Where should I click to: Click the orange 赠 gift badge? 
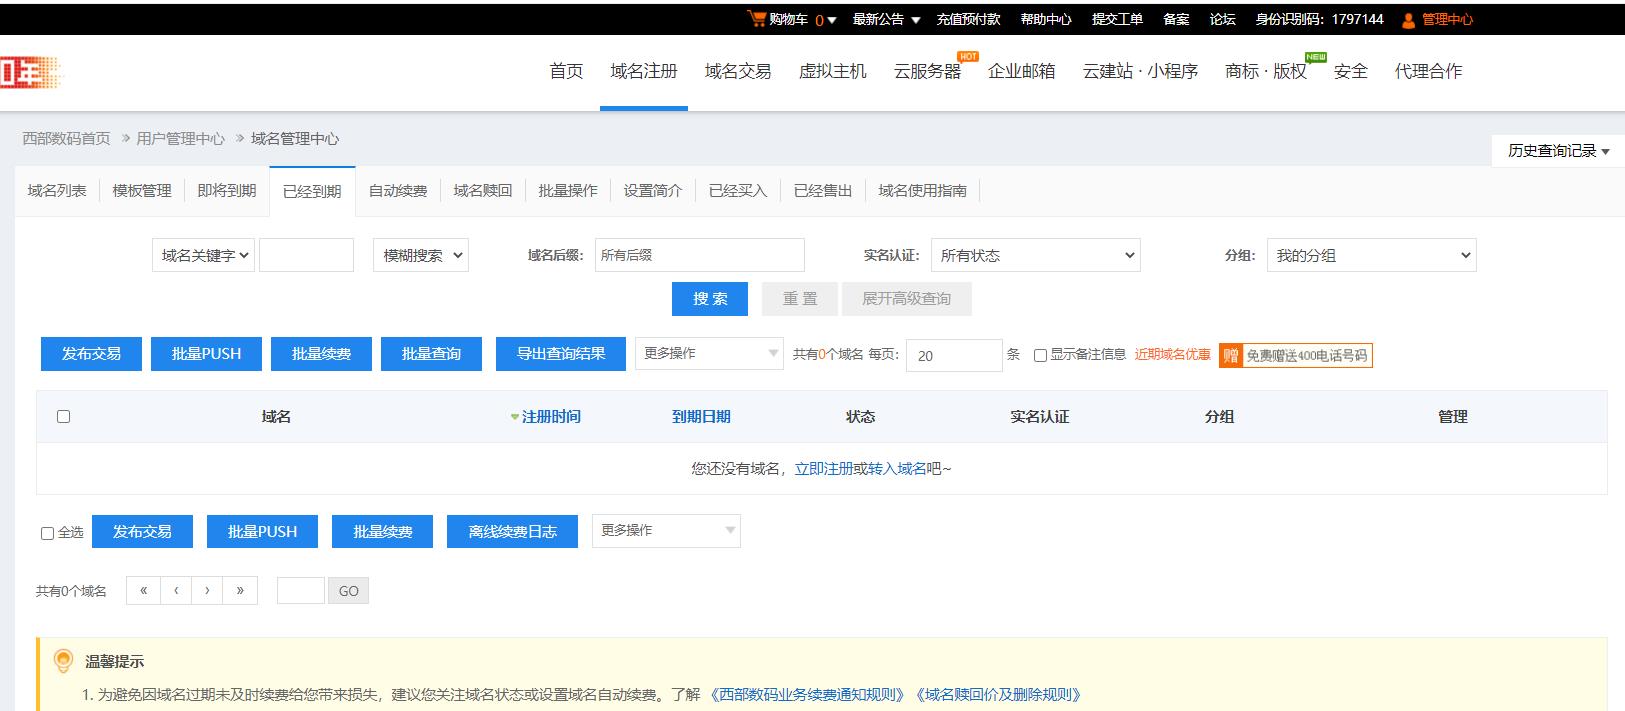click(x=1230, y=355)
